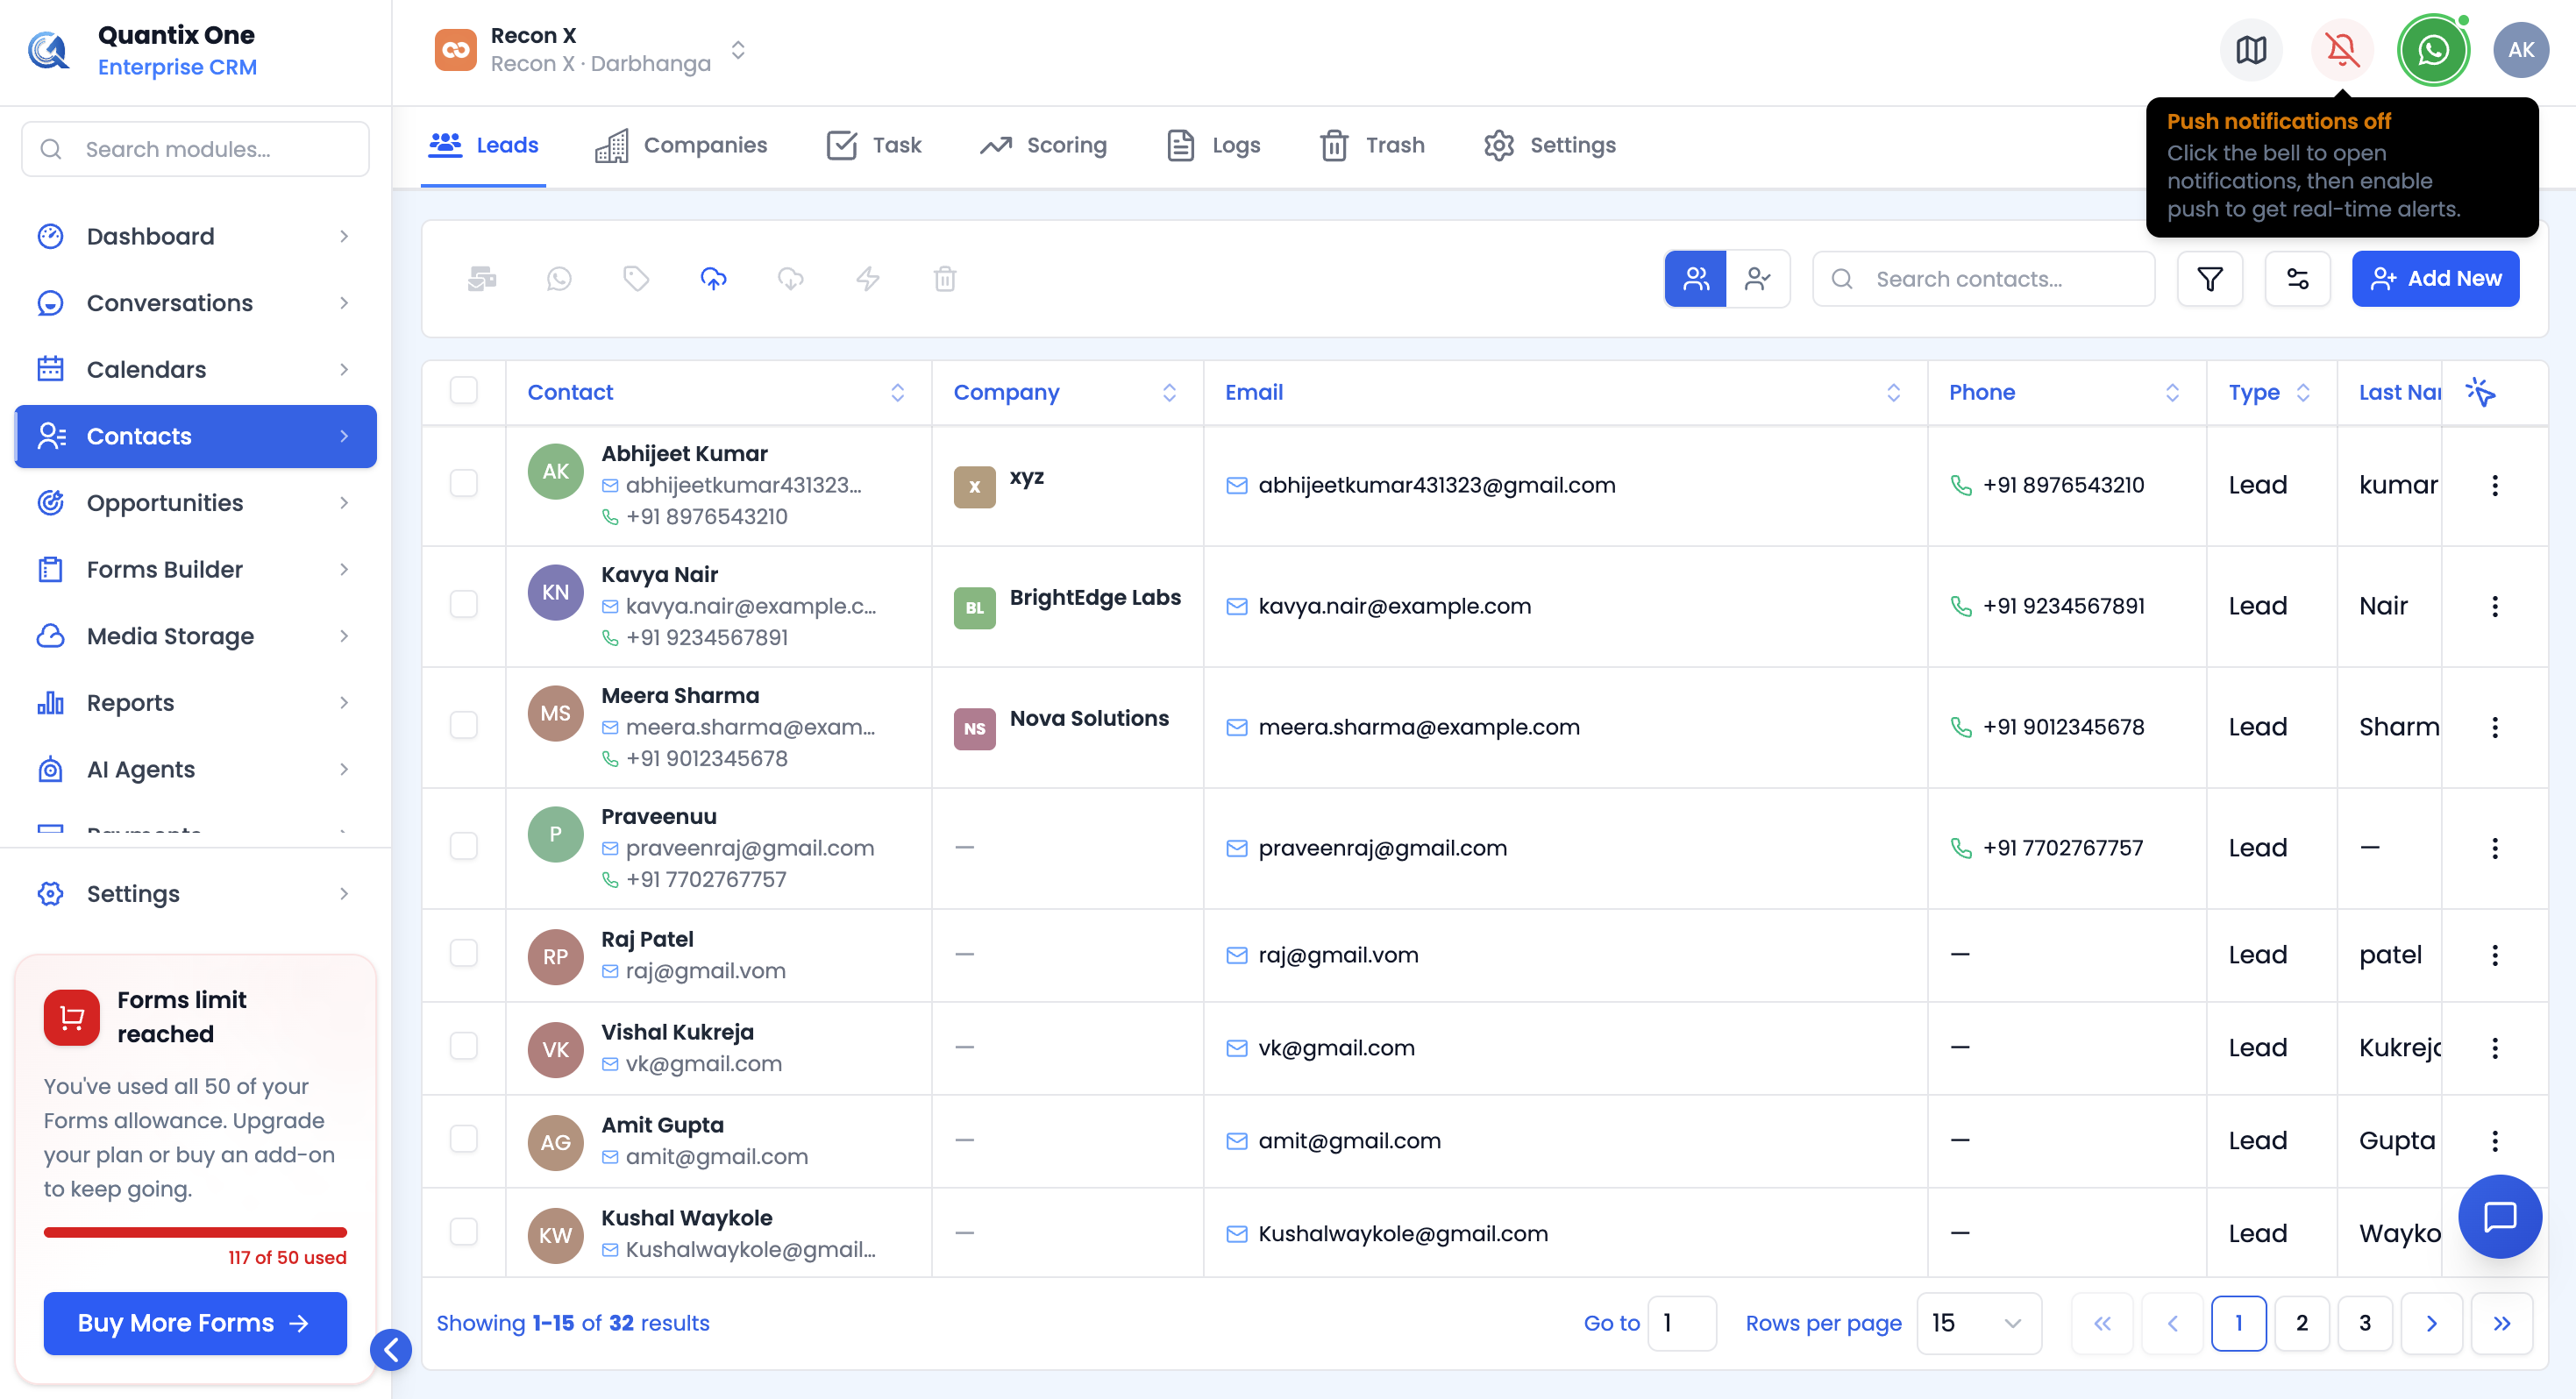
Task: Click the cloud upload import icon
Action: coord(713,279)
